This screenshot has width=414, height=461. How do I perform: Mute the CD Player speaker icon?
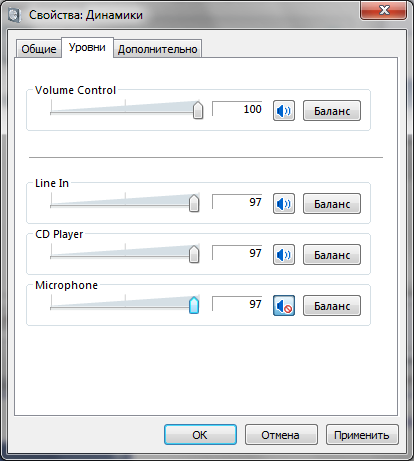(x=284, y=255)
